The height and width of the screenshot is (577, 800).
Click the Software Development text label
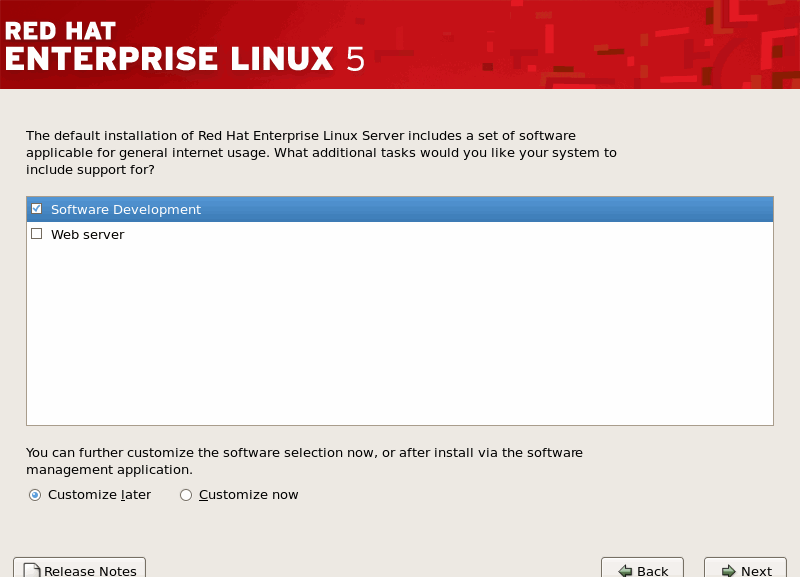coord(126,209)
